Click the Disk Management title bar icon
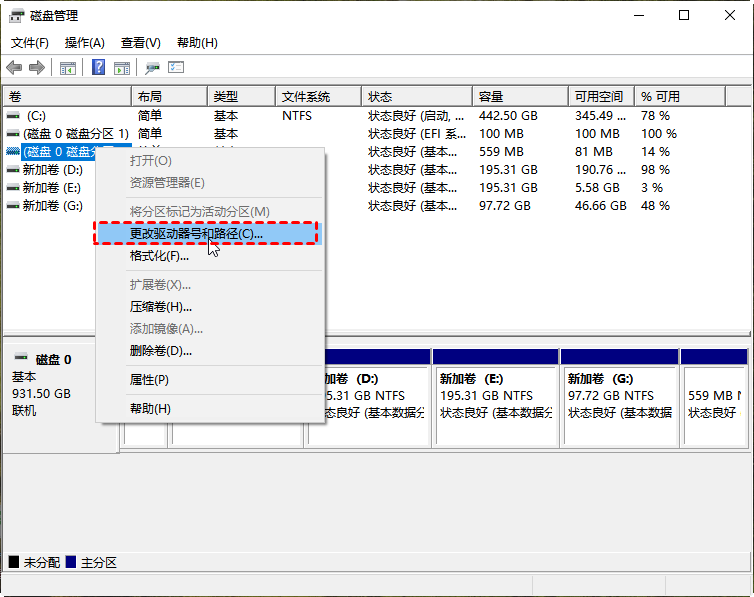The height and width of the screenshot is (597, 754). [x=18, y=16]
